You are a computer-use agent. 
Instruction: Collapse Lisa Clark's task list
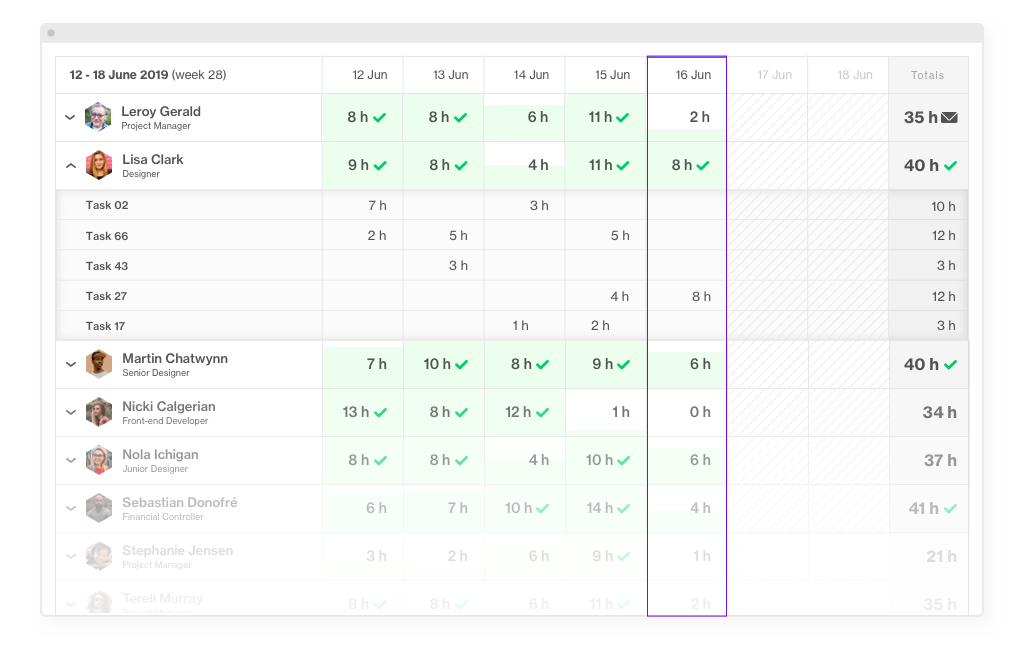(x=70, y=165)
